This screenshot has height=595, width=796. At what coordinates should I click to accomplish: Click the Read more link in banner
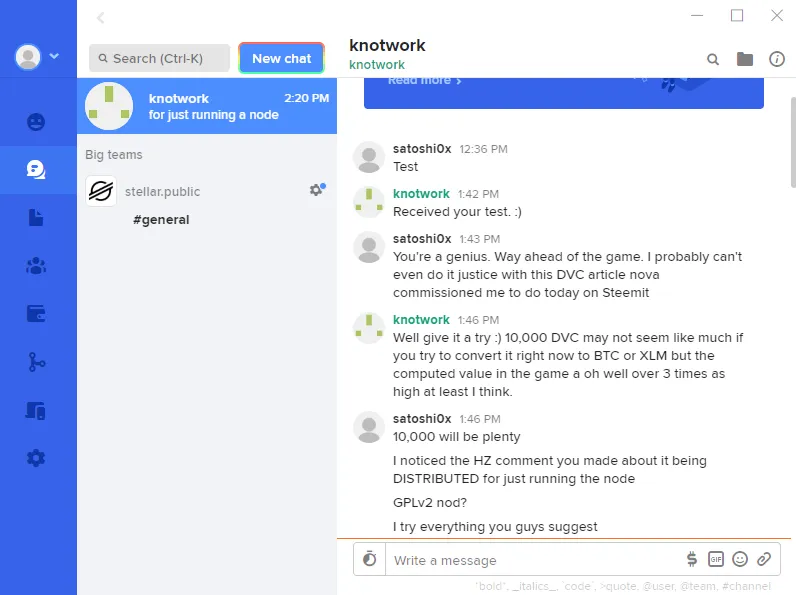(x=424, y=81)
